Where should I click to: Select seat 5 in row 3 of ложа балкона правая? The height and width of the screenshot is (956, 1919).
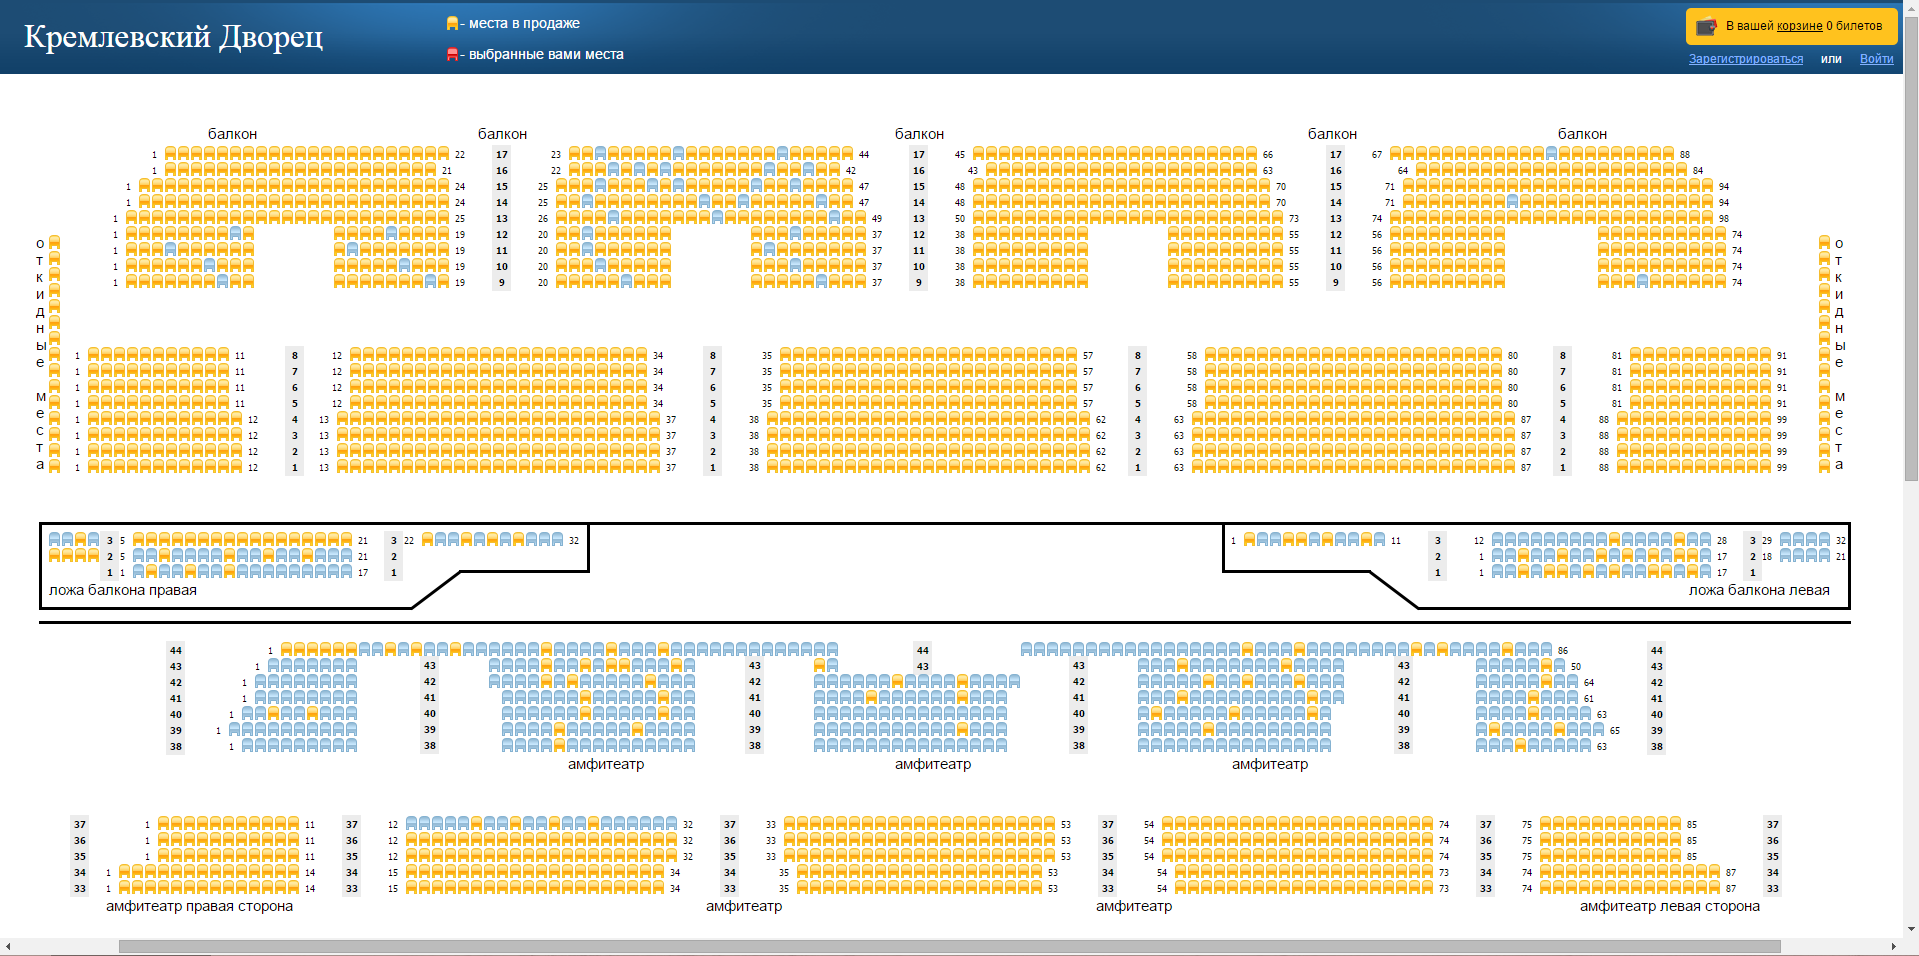(139, 540)
